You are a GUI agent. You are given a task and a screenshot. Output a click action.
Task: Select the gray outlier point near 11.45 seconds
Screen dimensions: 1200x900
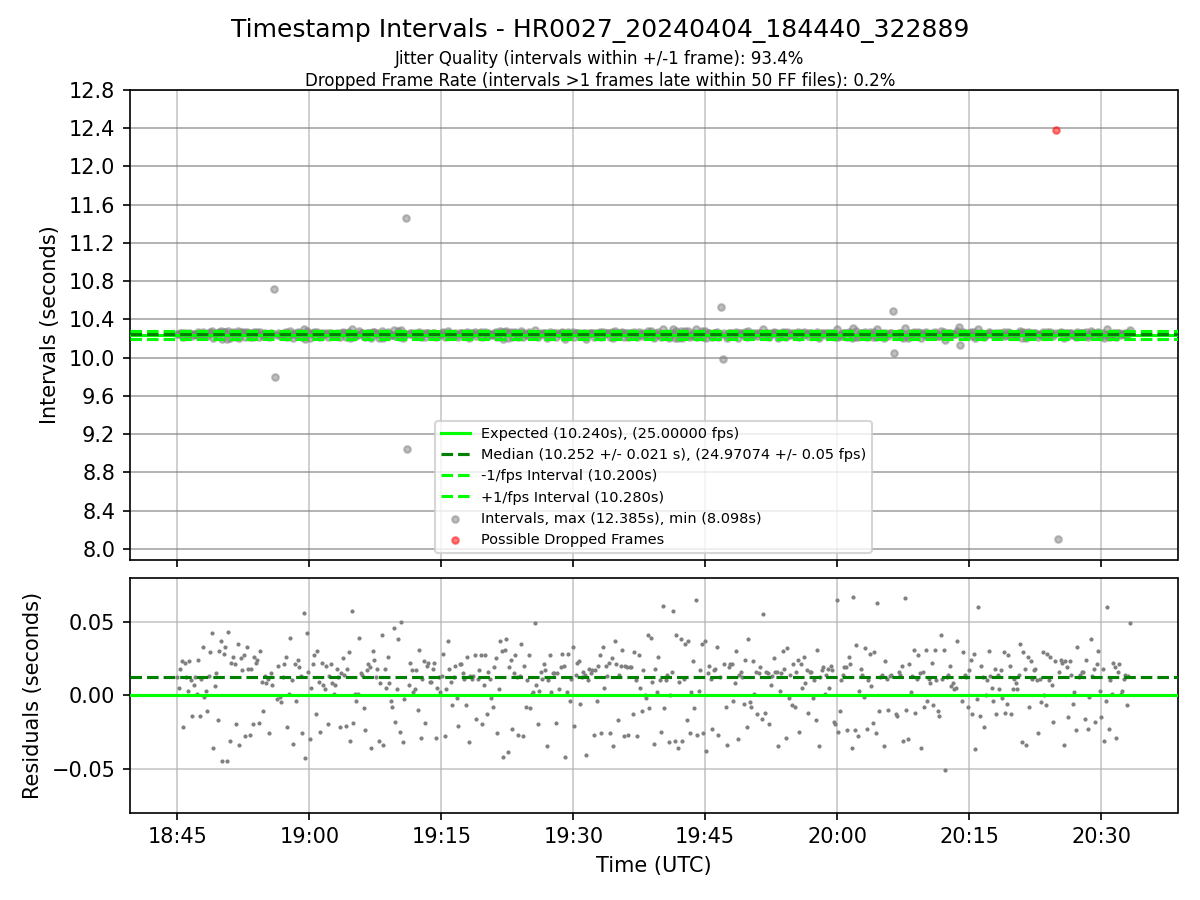[x=406, y=218]
